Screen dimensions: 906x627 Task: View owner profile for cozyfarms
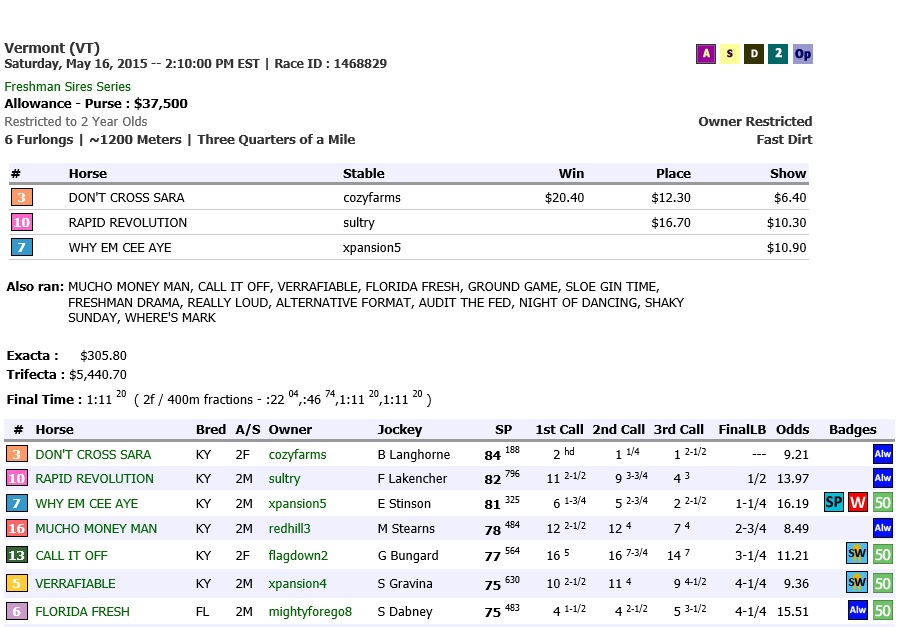click(297, 455)
